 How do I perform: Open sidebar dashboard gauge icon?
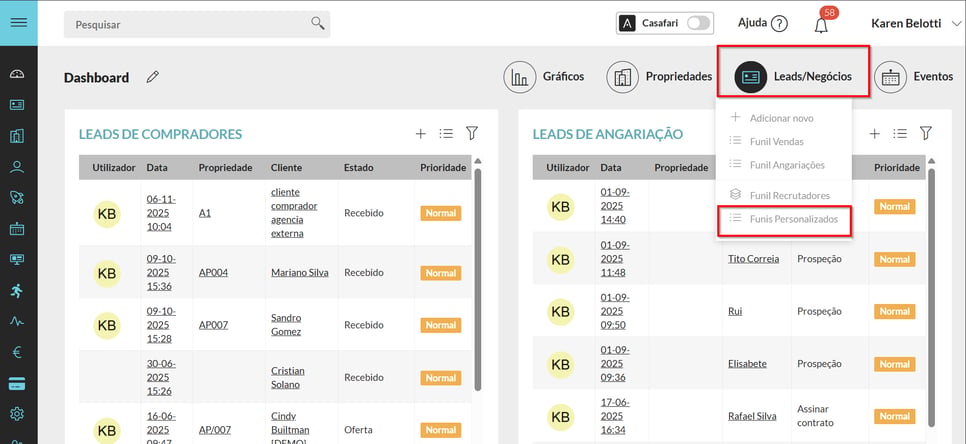(x=17, y=75)
